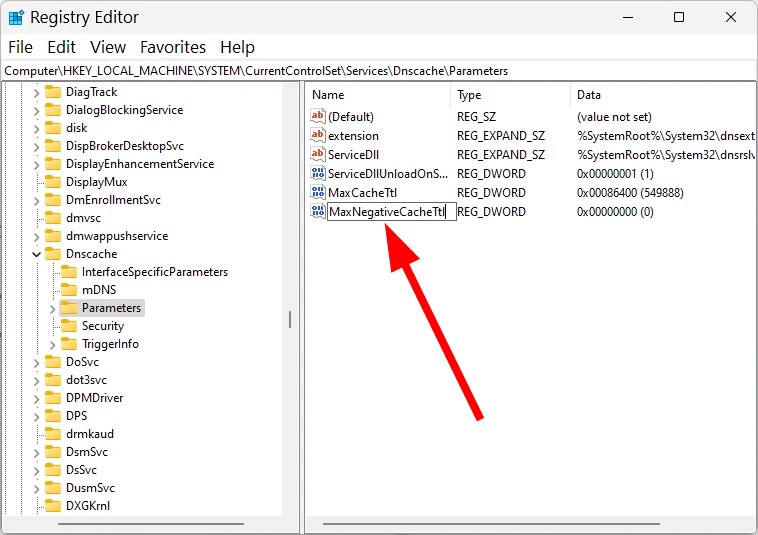
Task: Select the disk folder icon
Action: pos(53,128)
